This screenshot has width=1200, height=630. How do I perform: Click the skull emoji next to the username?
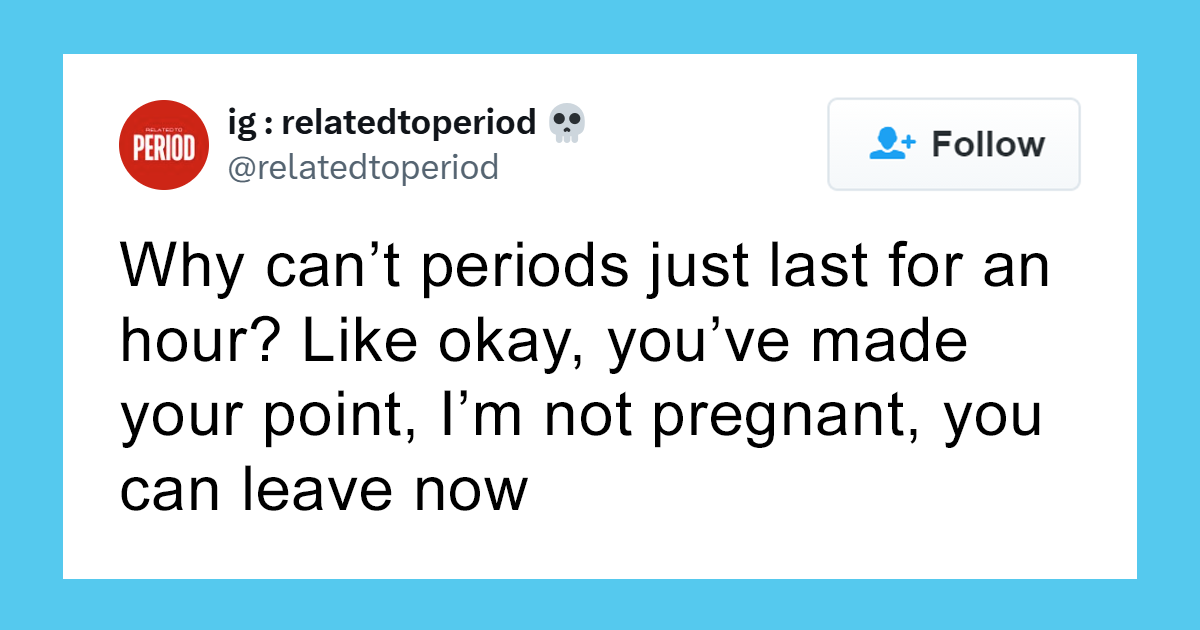point(568,121)
